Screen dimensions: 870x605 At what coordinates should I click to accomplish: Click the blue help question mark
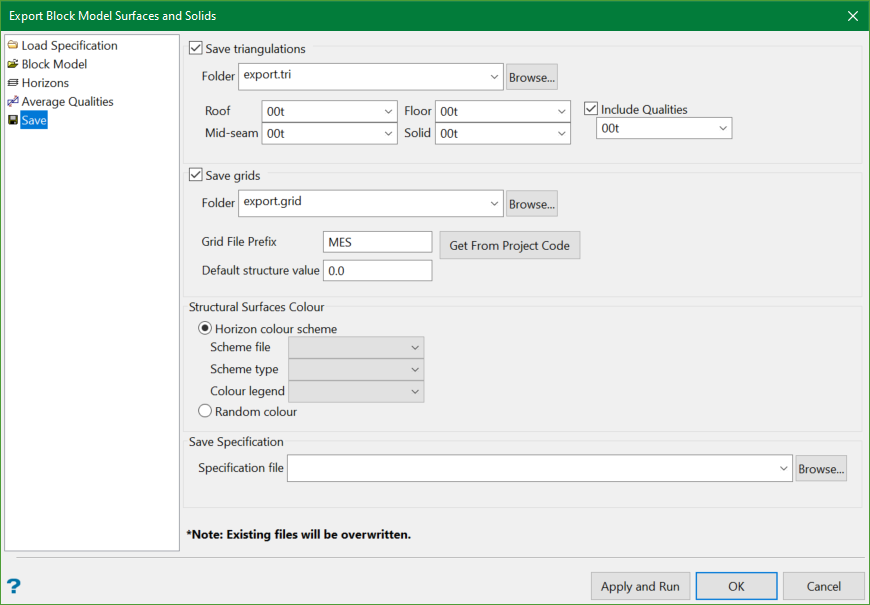(14, 586)
